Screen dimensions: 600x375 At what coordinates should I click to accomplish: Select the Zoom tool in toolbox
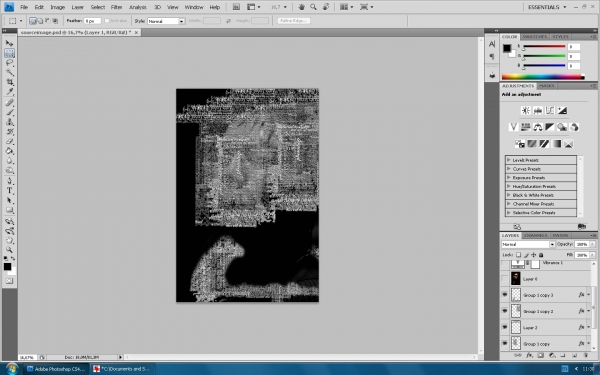click(x=10, y=250)
